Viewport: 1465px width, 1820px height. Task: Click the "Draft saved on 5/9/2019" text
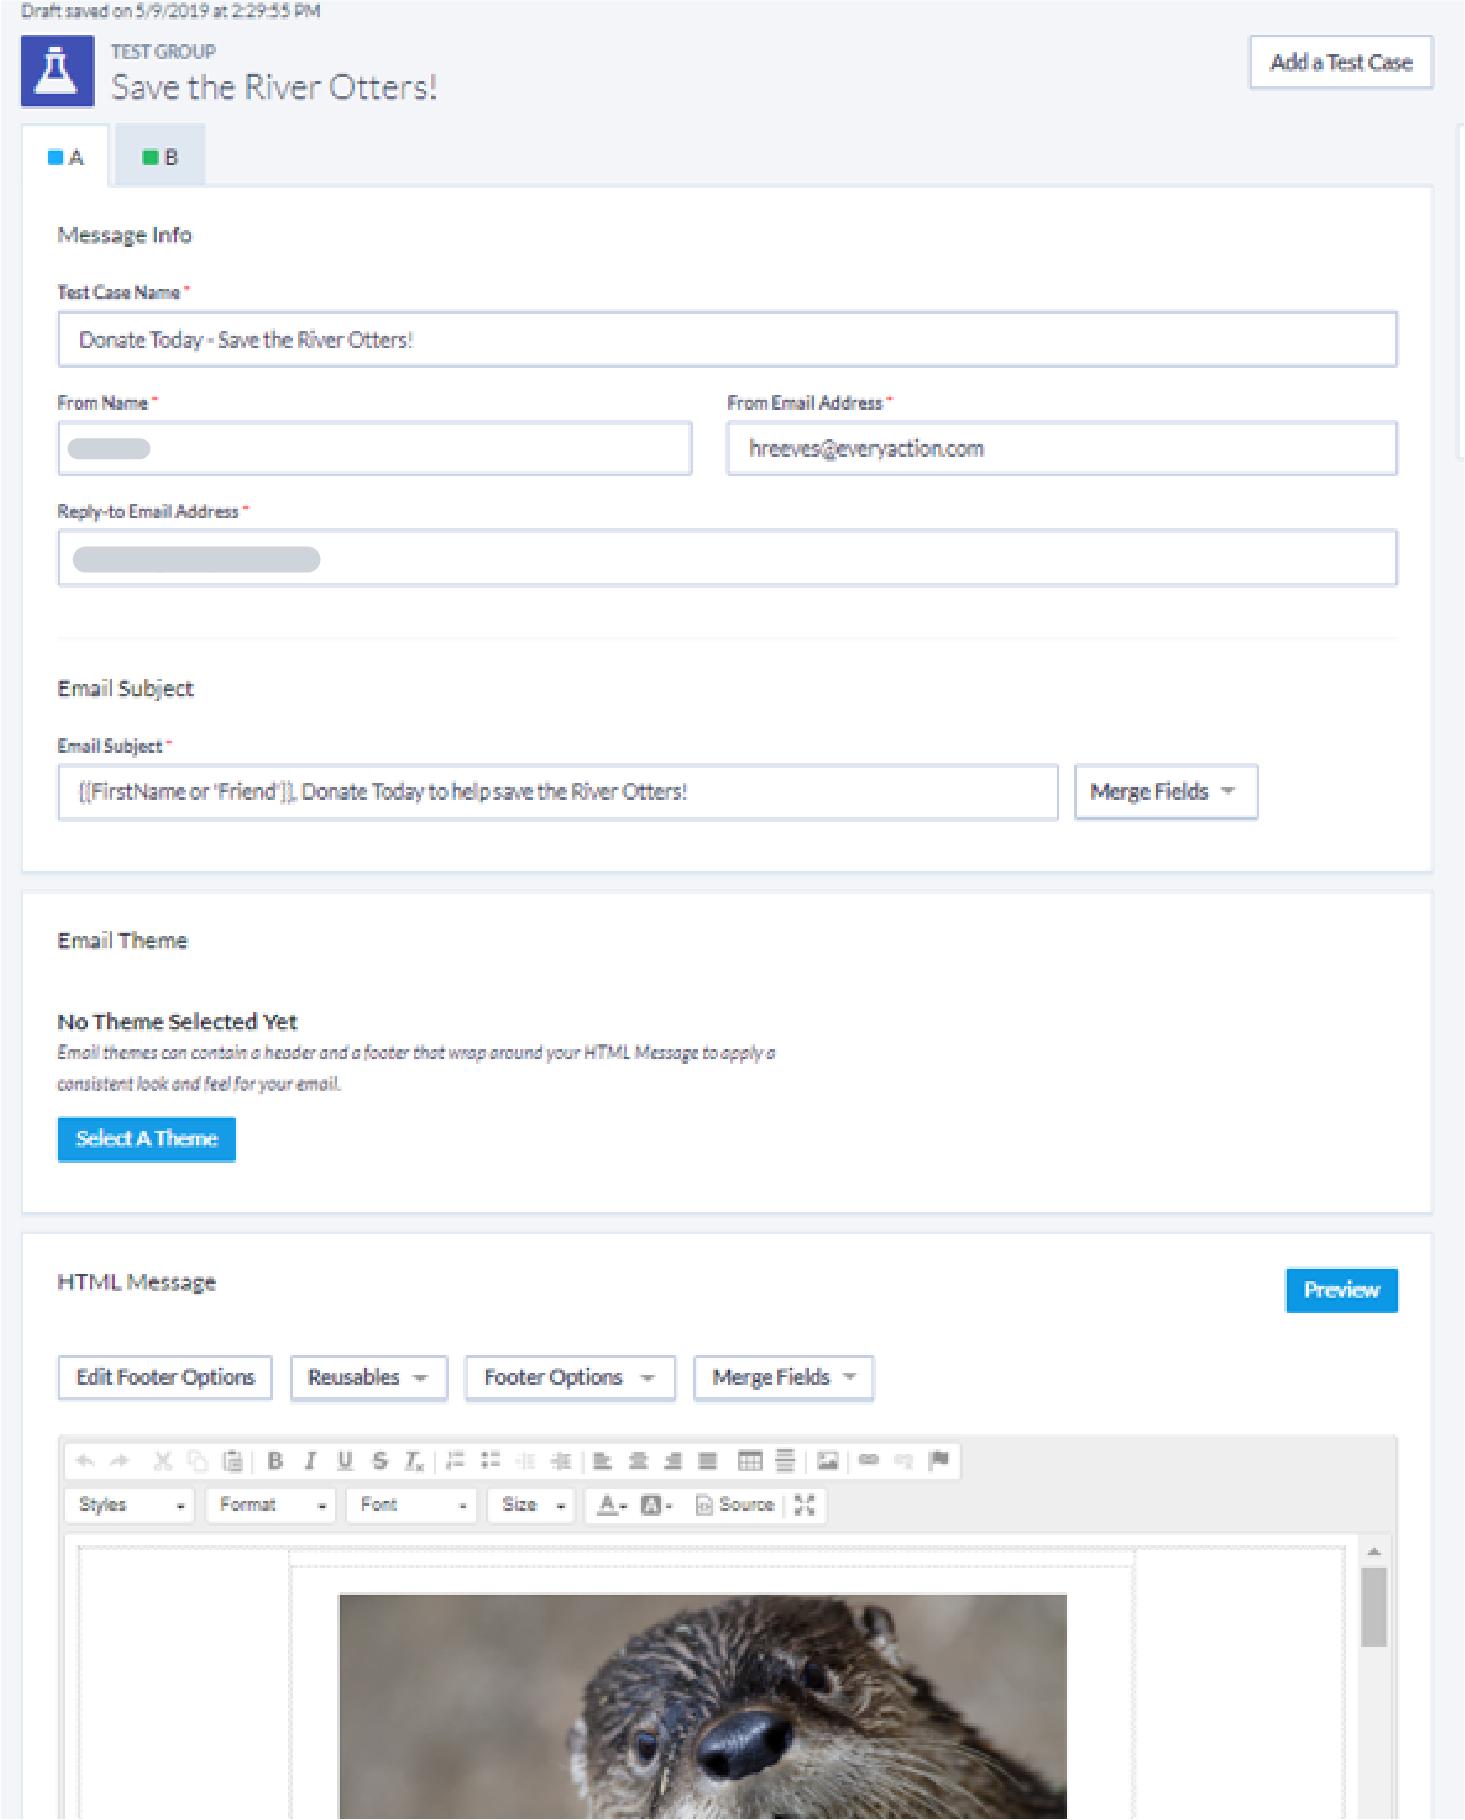171,11
